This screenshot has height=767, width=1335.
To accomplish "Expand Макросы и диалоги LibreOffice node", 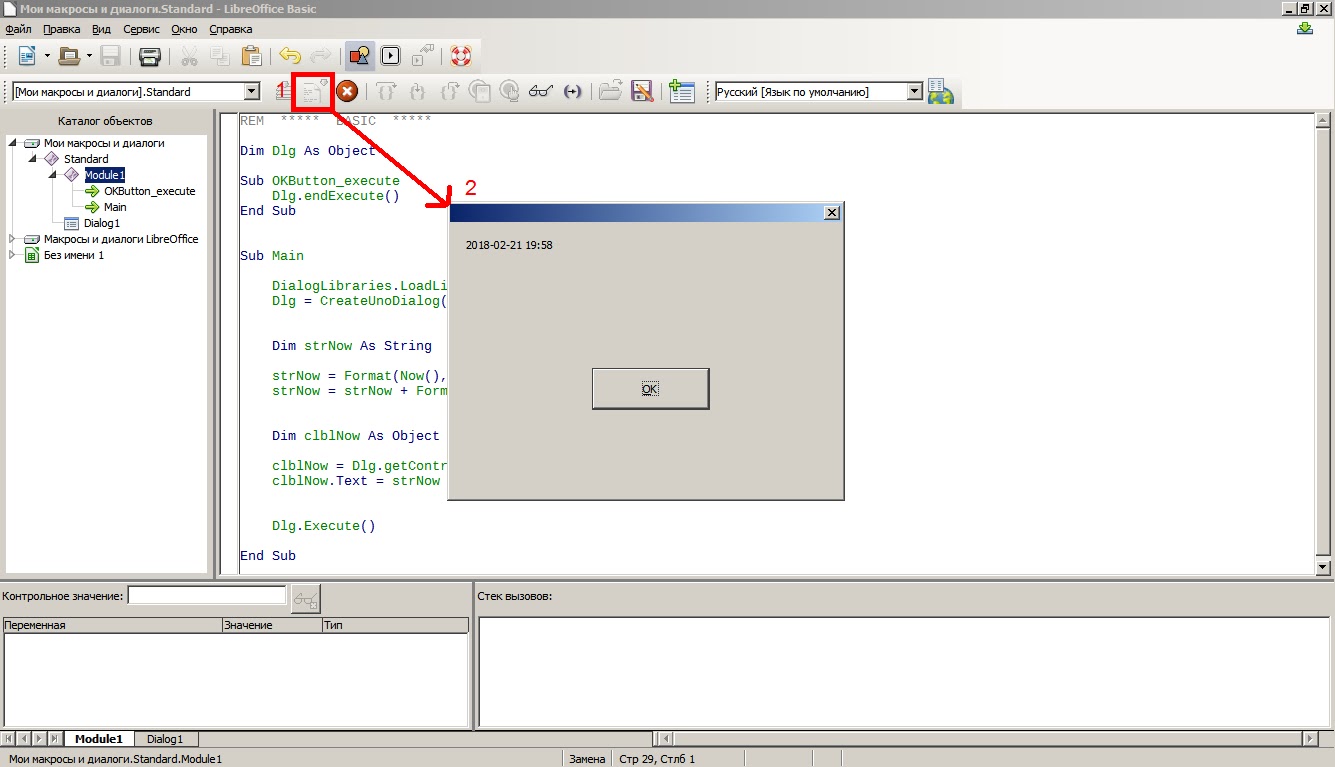I will (x=13, y=239).
